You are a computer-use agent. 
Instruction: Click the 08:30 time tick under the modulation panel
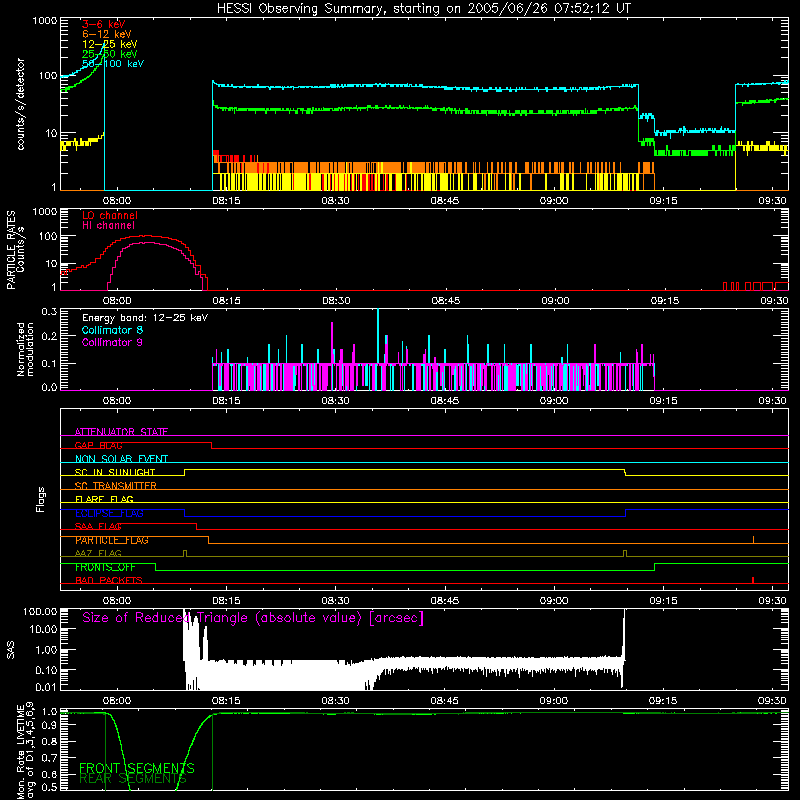[x=336, y=401]
